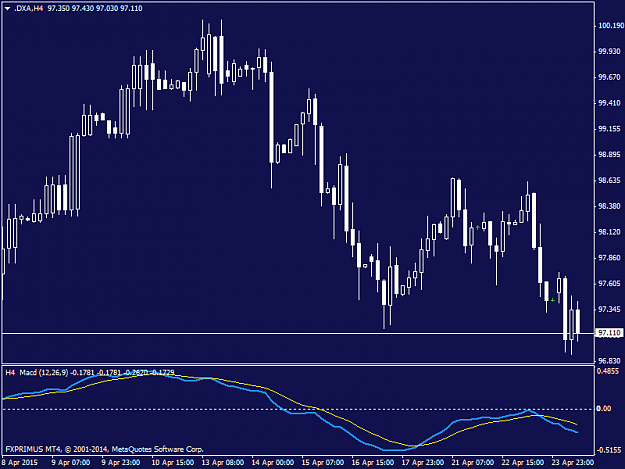
Task: Click the 98.380 price scale label
Action: [609, 206]
